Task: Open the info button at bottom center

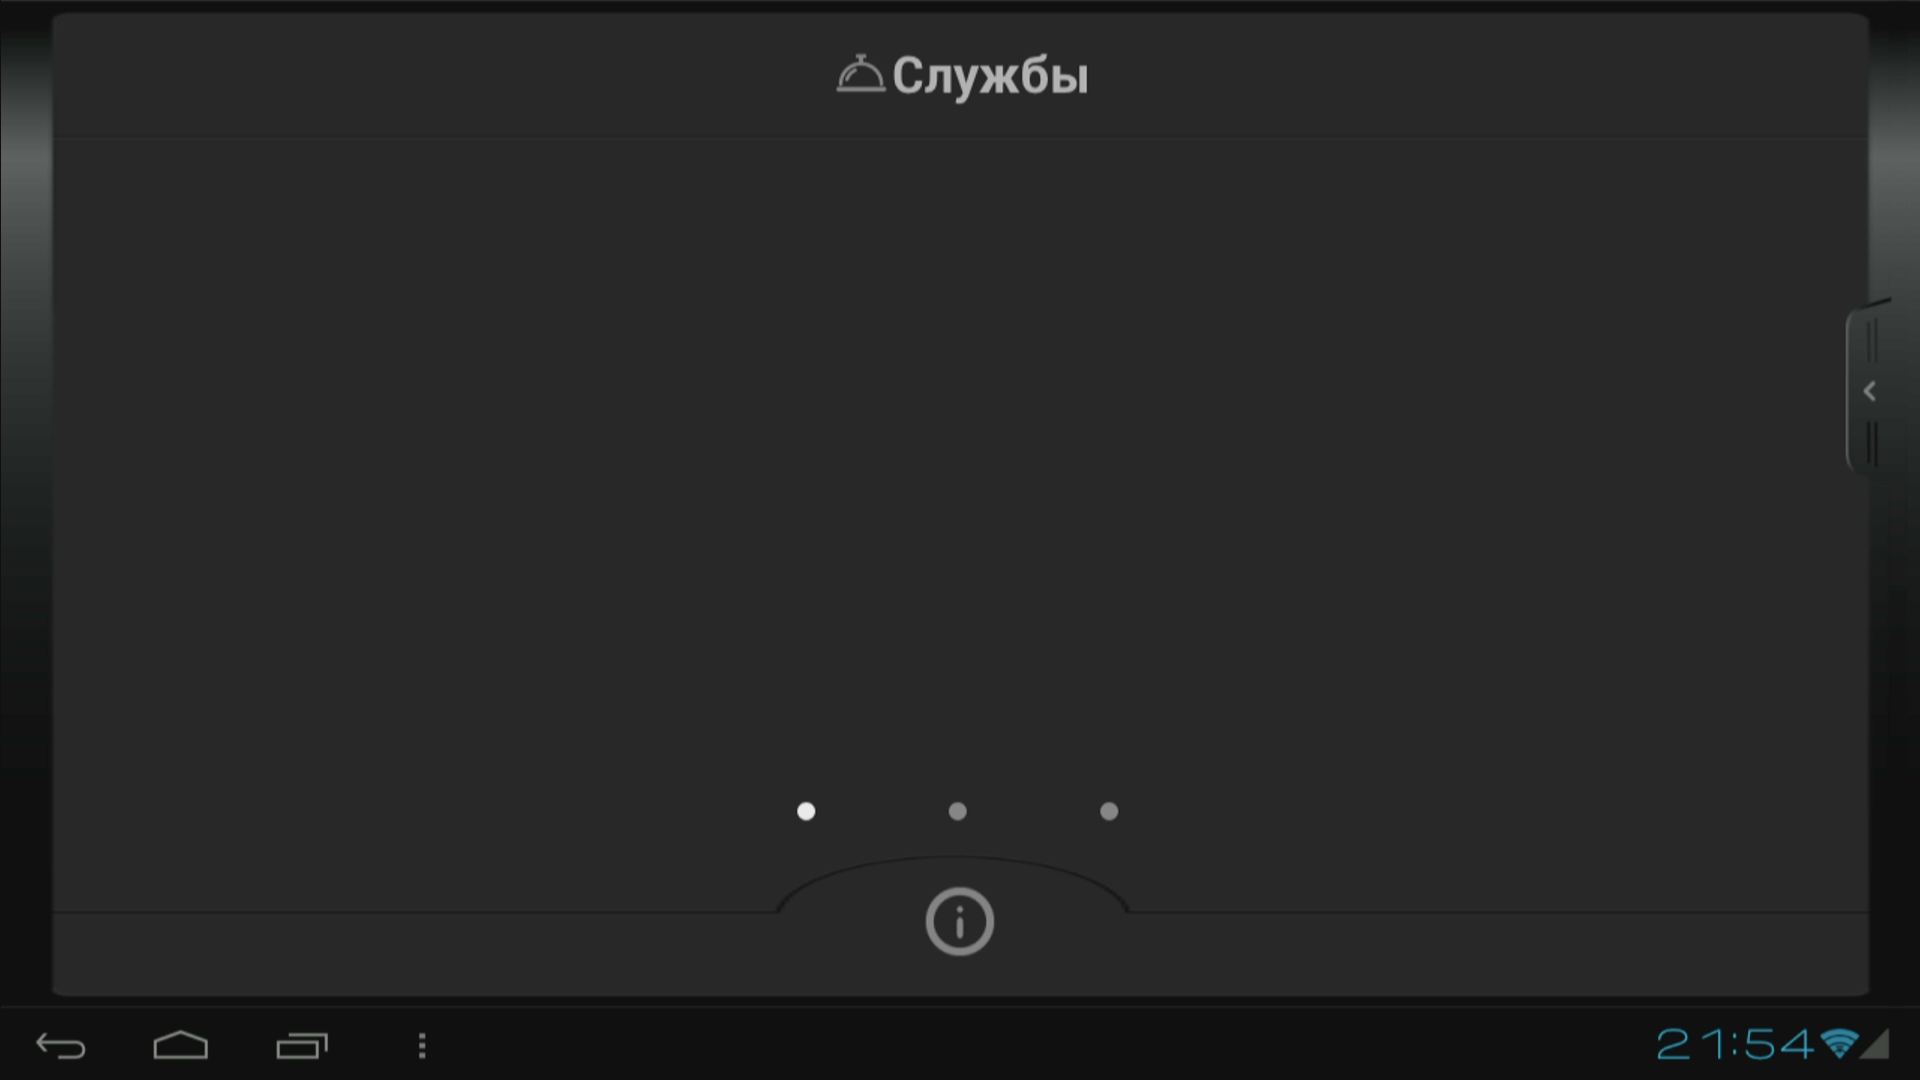Action: click(959, 921)
